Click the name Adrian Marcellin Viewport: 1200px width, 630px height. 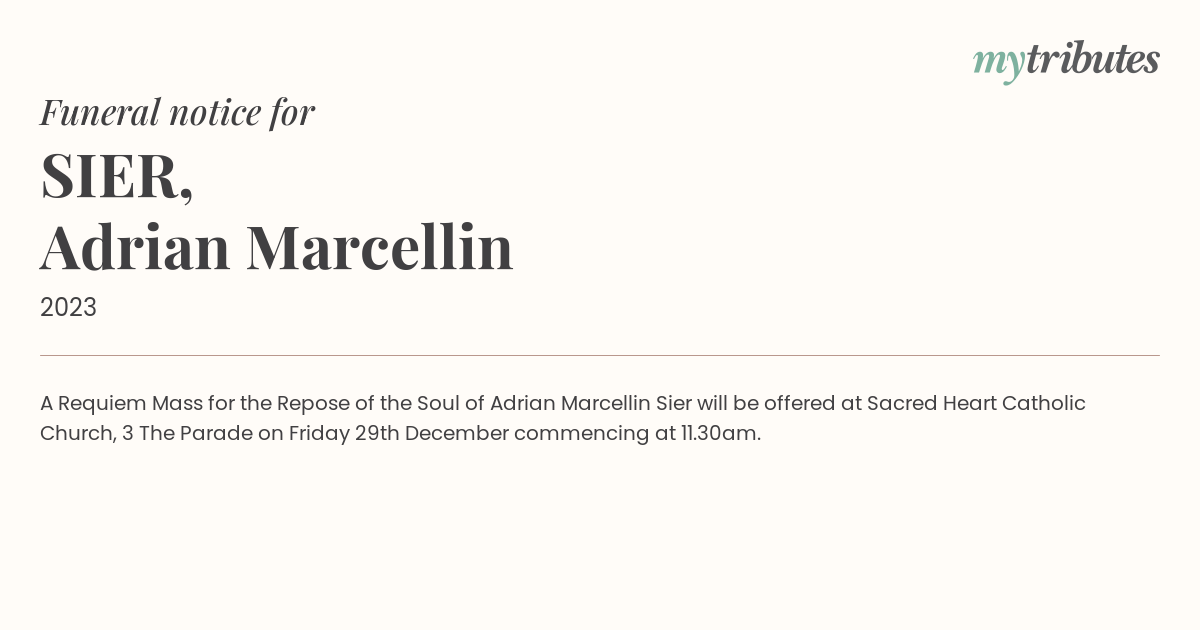click(277, 247)
